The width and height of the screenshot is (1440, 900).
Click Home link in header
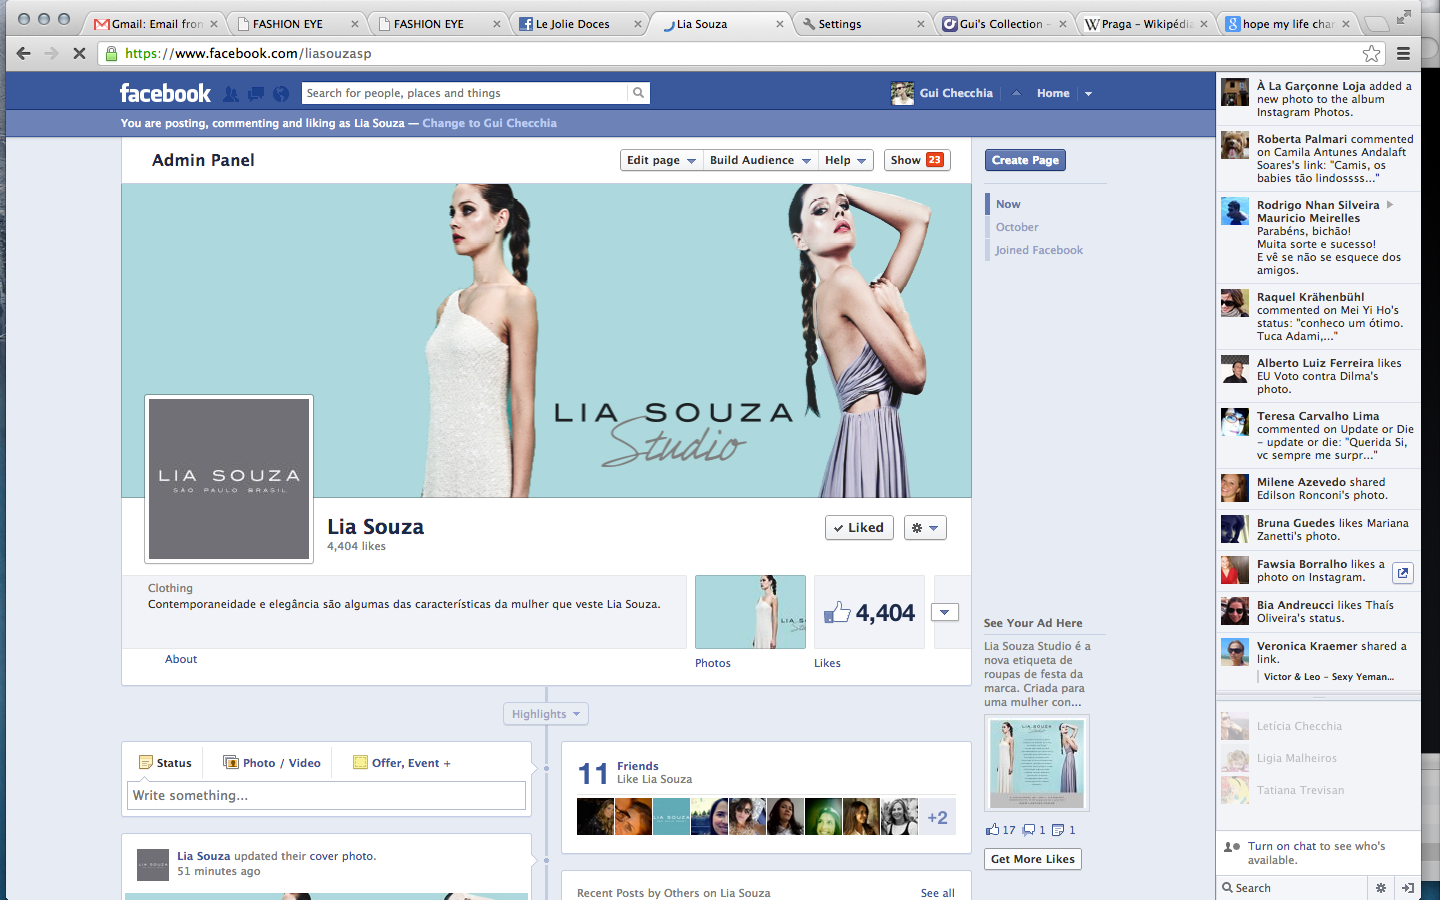click(1053, 93)
